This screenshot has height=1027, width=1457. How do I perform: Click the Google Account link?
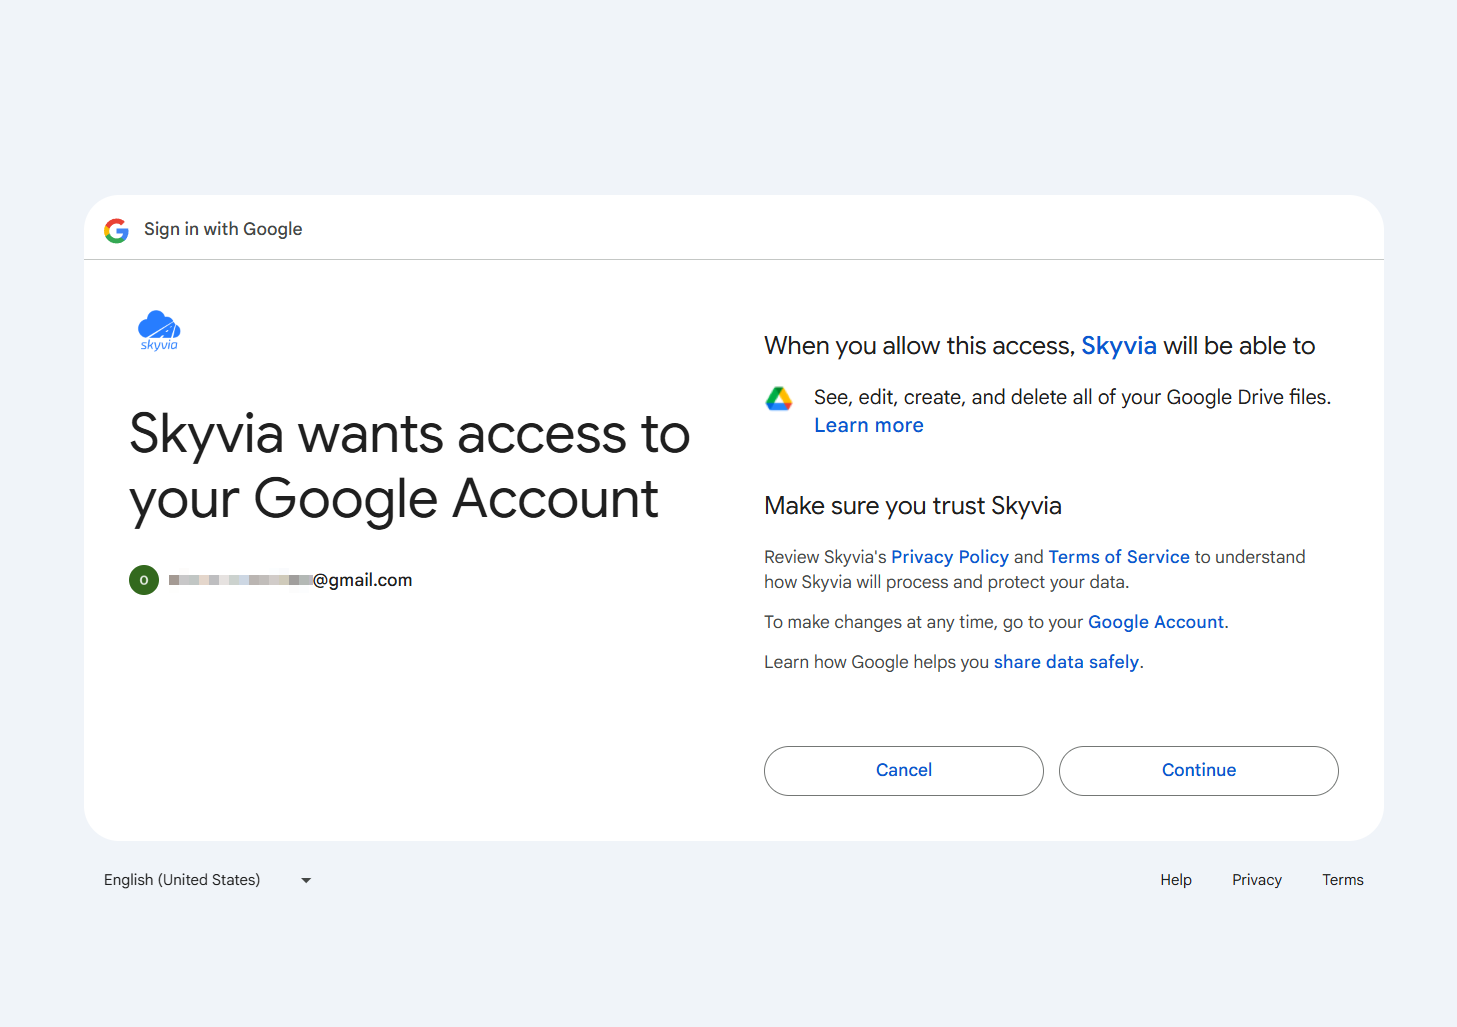tap(1156, 621)
